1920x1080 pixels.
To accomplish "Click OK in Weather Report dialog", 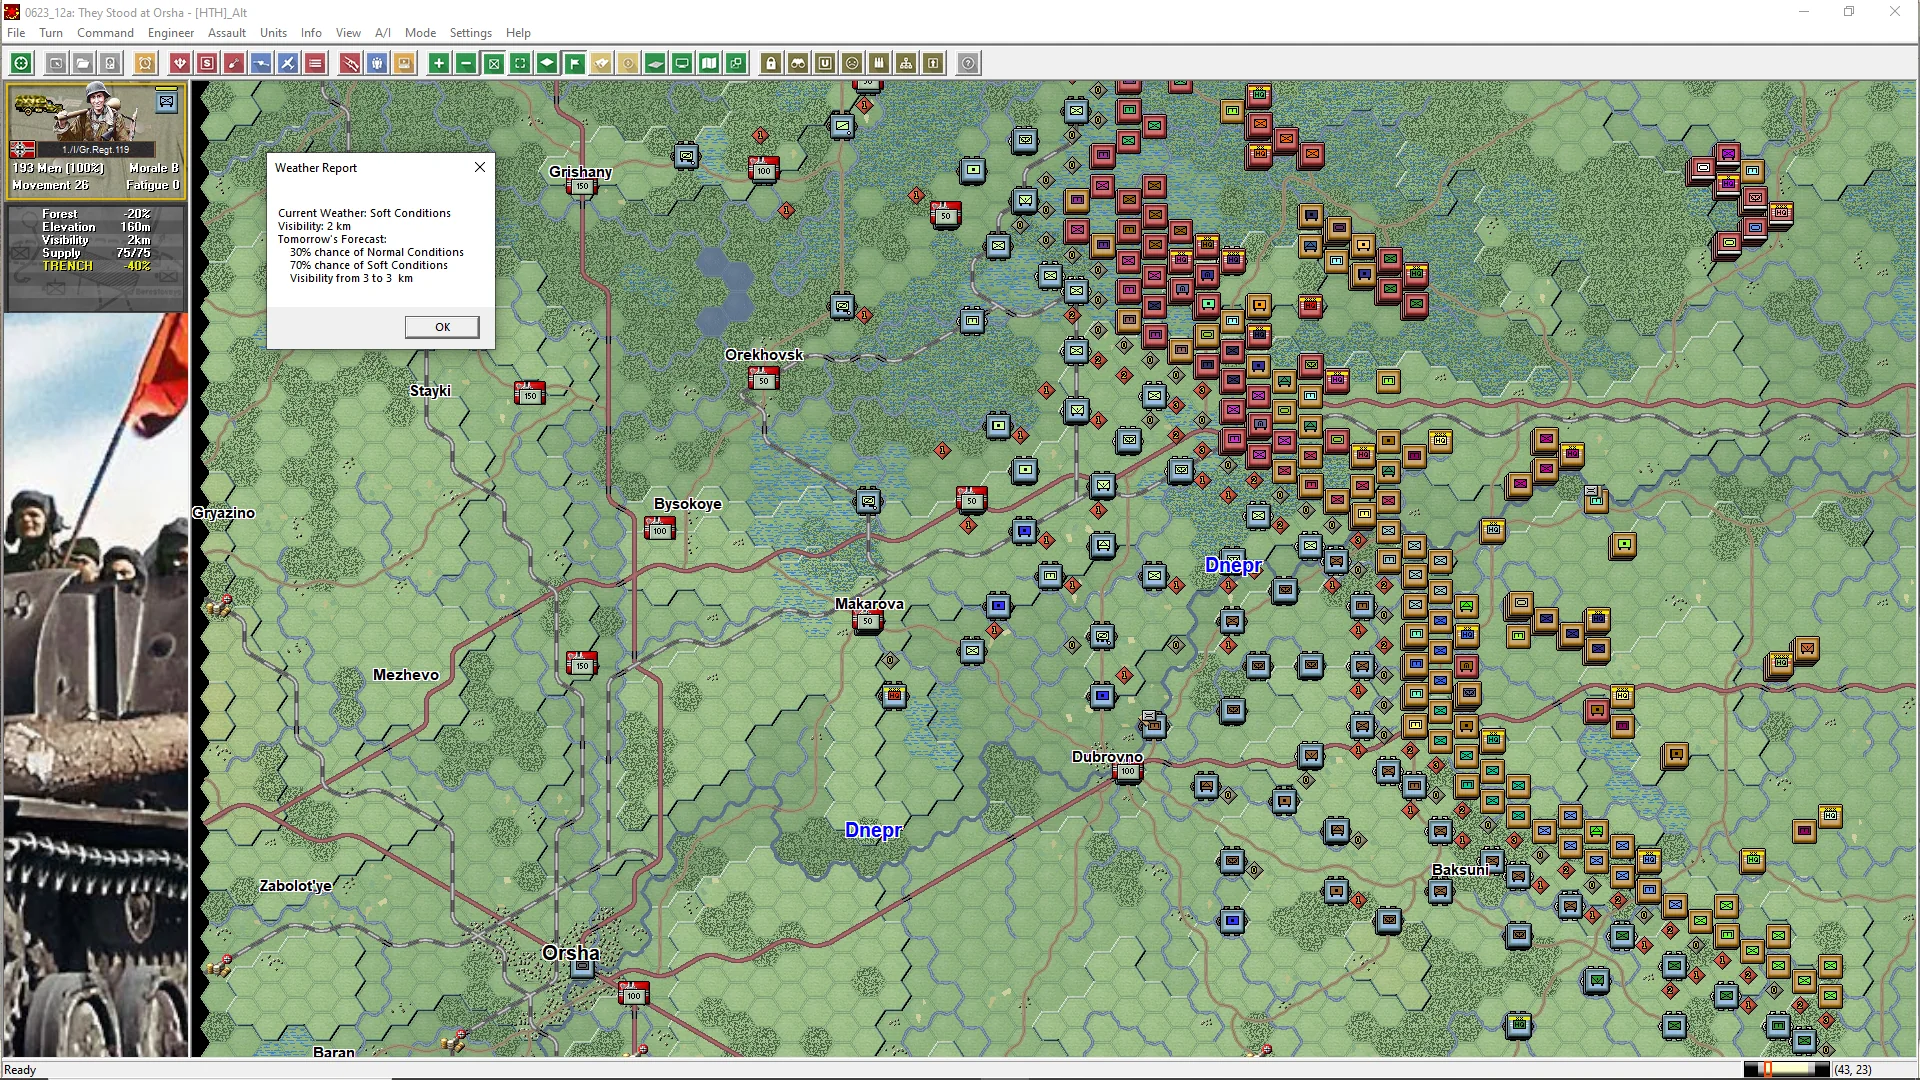I will (442, 327).
